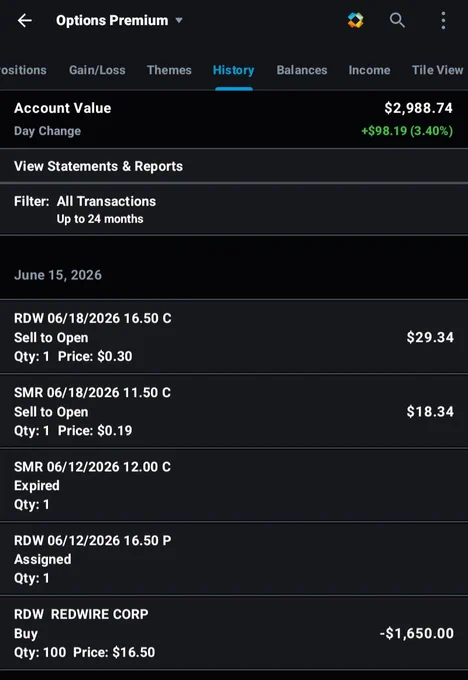The image size is (468, 680).
Task: Switch to the Themes tab
Action: click(x=169, y=70)
